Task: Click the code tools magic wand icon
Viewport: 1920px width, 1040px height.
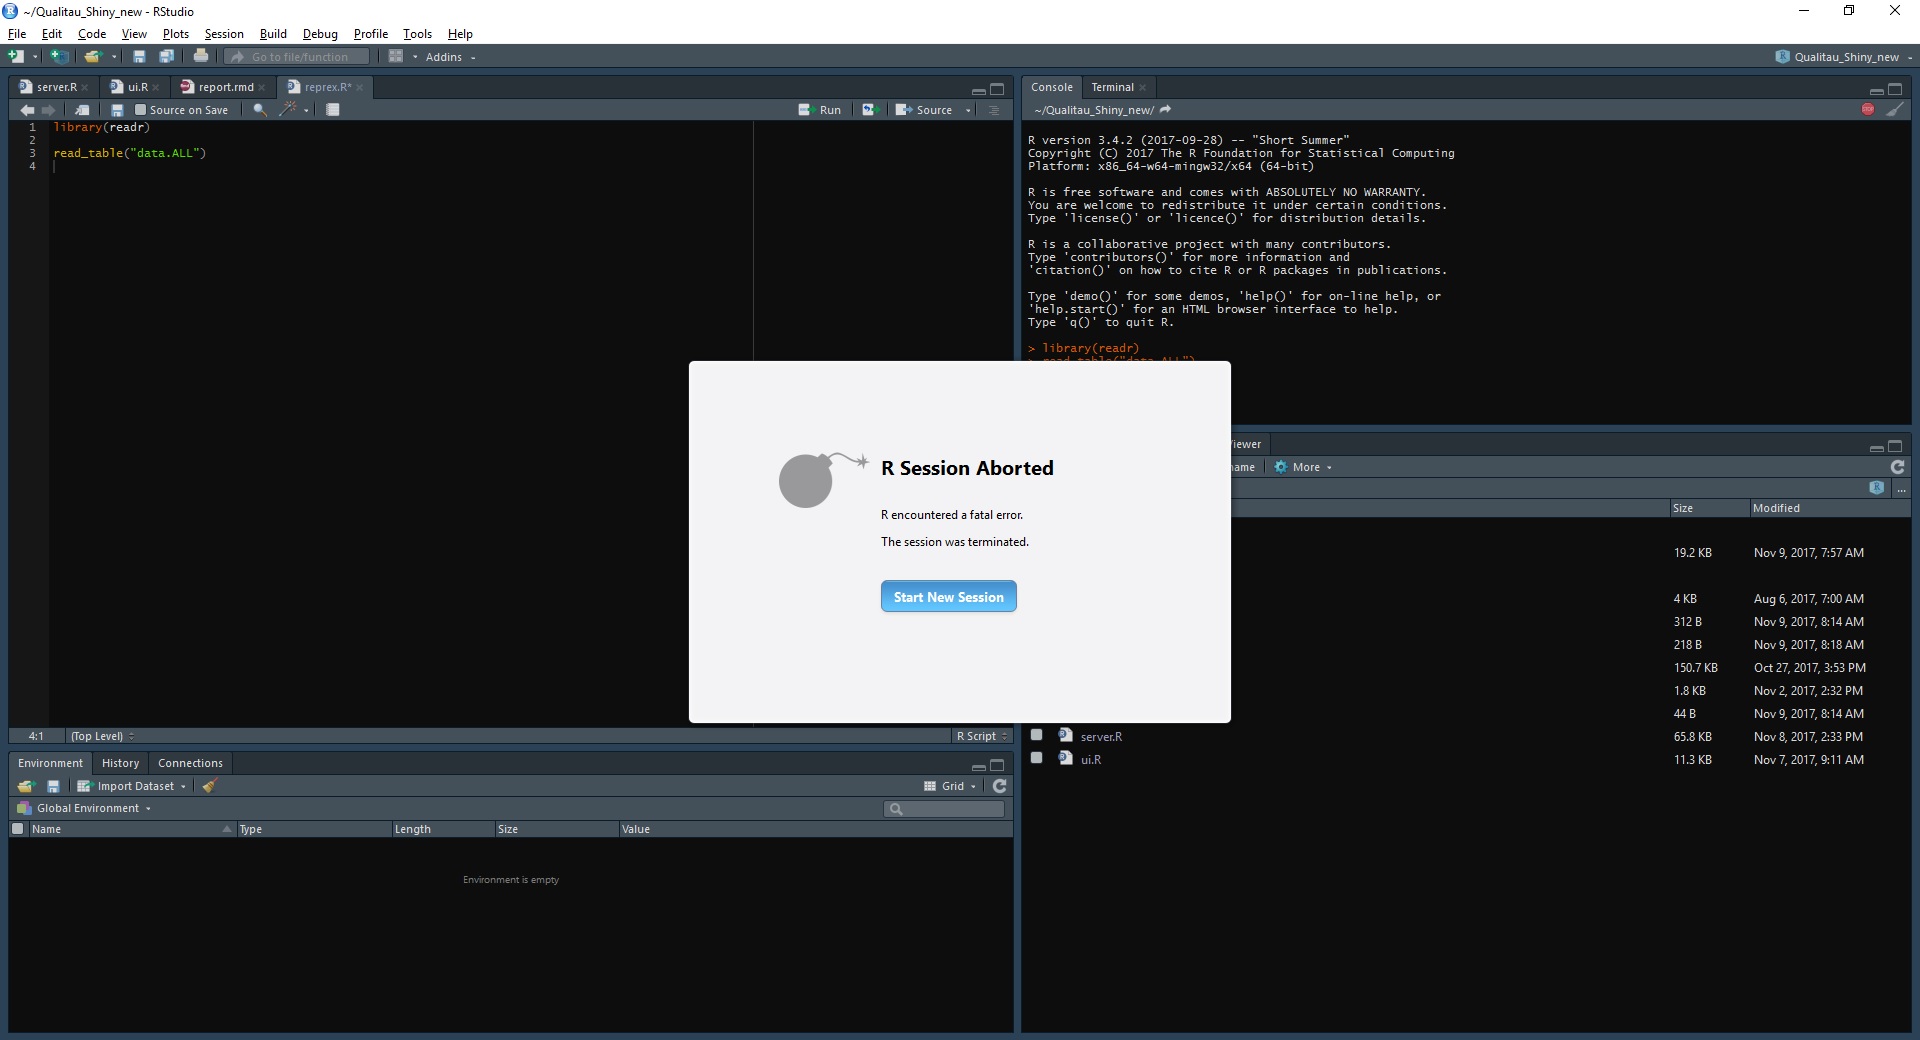Action: pyautogui.click(x=289, y=110)
